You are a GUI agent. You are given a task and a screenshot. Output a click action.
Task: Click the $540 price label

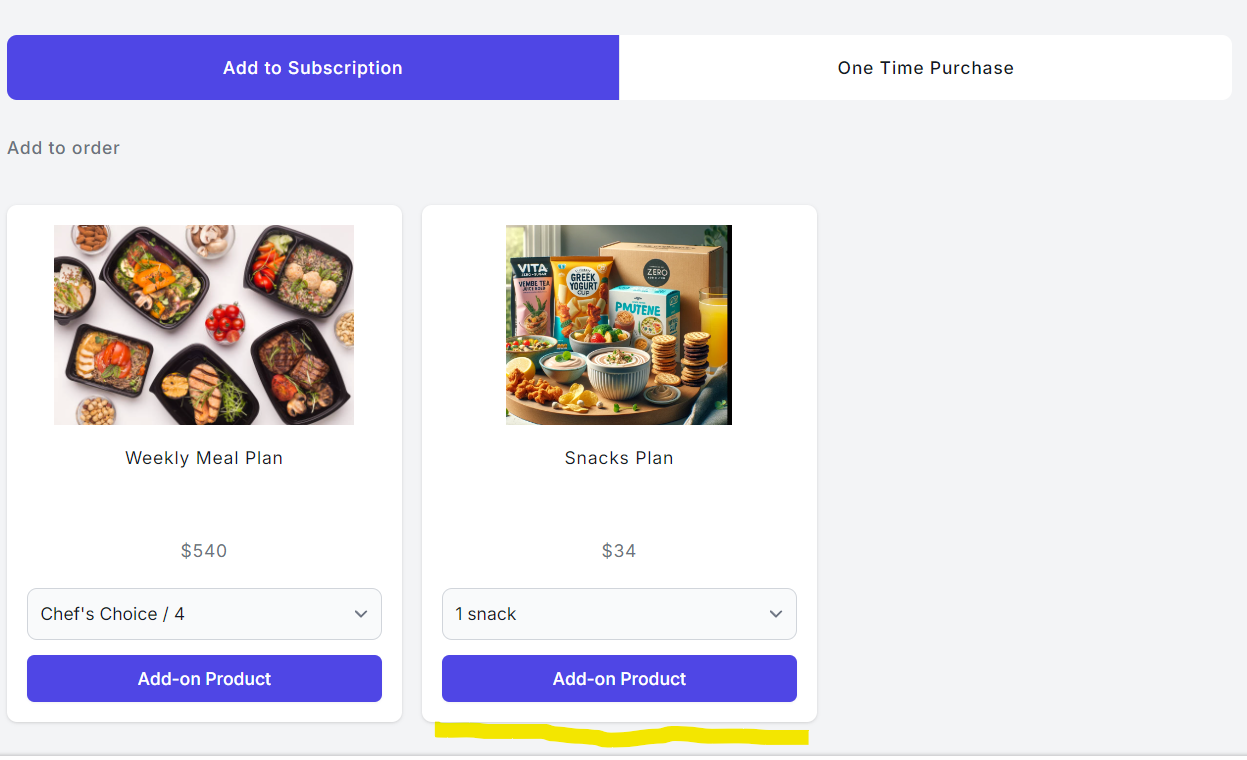(204, 551)
